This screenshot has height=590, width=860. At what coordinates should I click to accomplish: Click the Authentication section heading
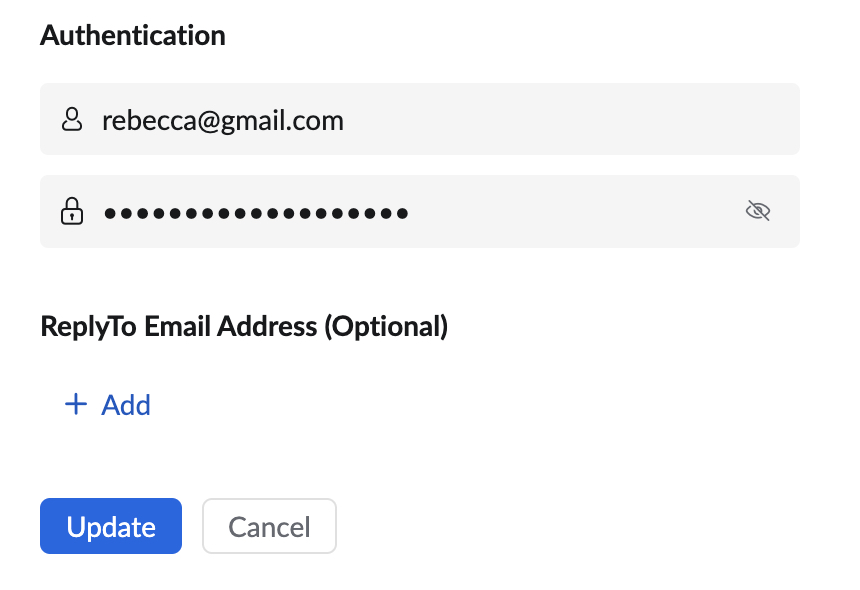pos(133,36)
